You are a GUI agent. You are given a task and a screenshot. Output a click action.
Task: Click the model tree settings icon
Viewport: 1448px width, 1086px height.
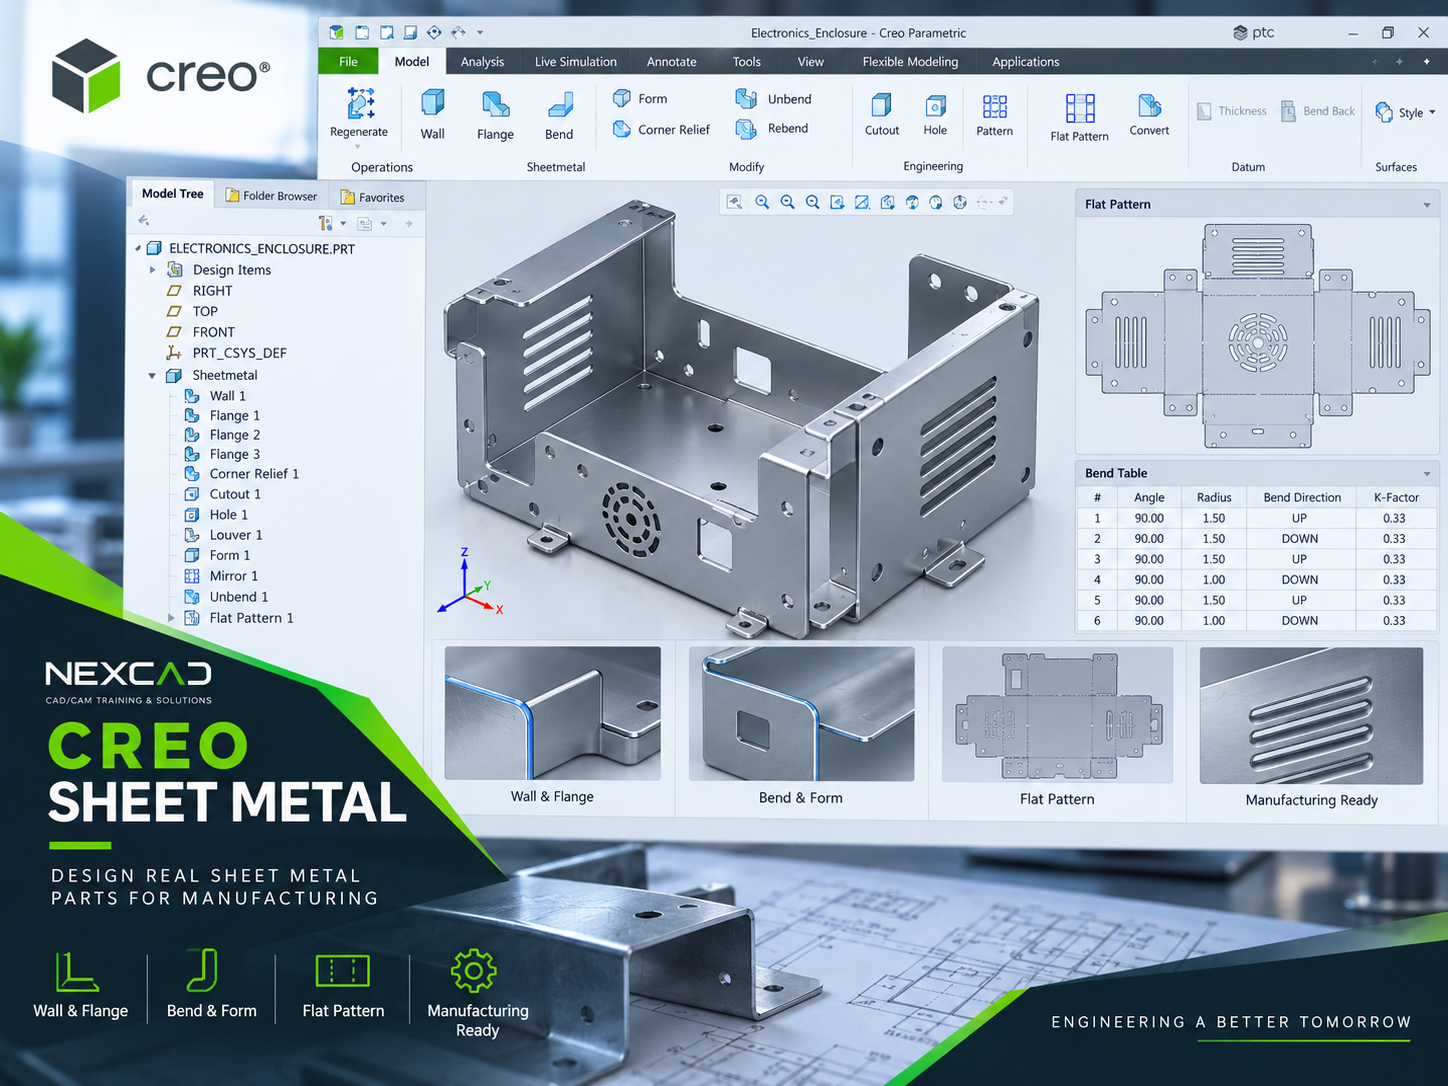325,223
